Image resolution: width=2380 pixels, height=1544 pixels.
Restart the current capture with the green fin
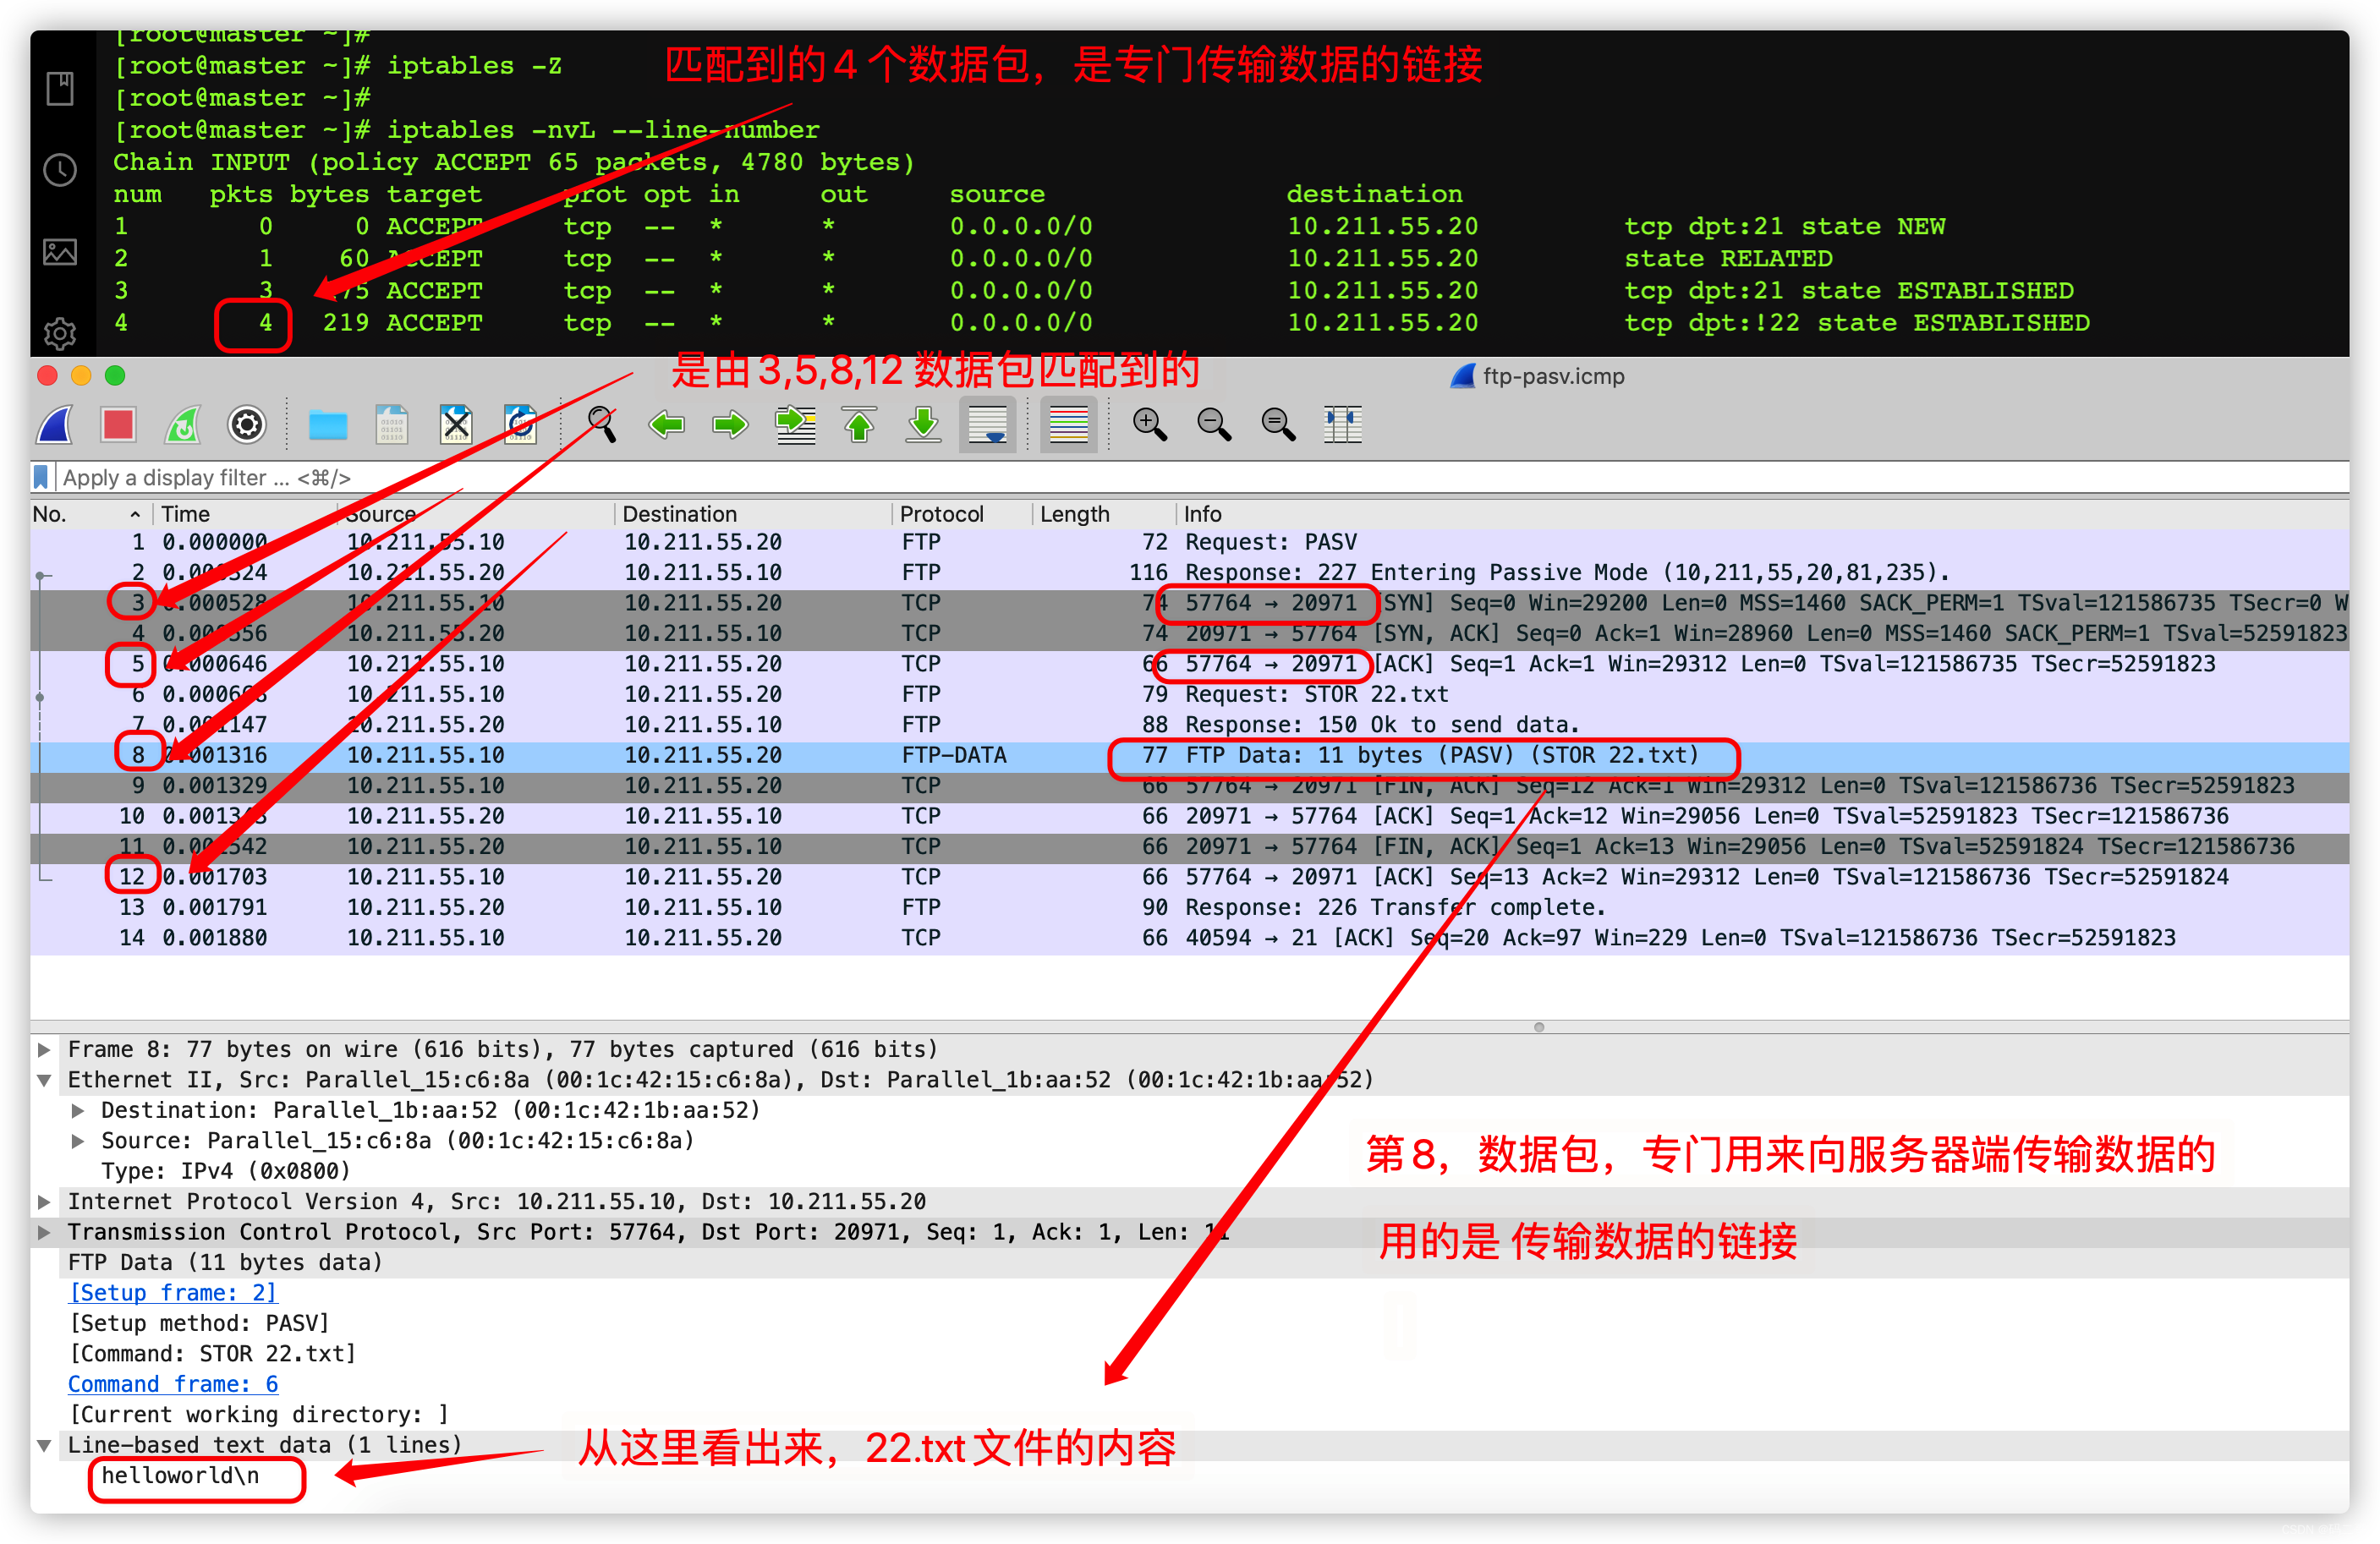tap(183, 425)
